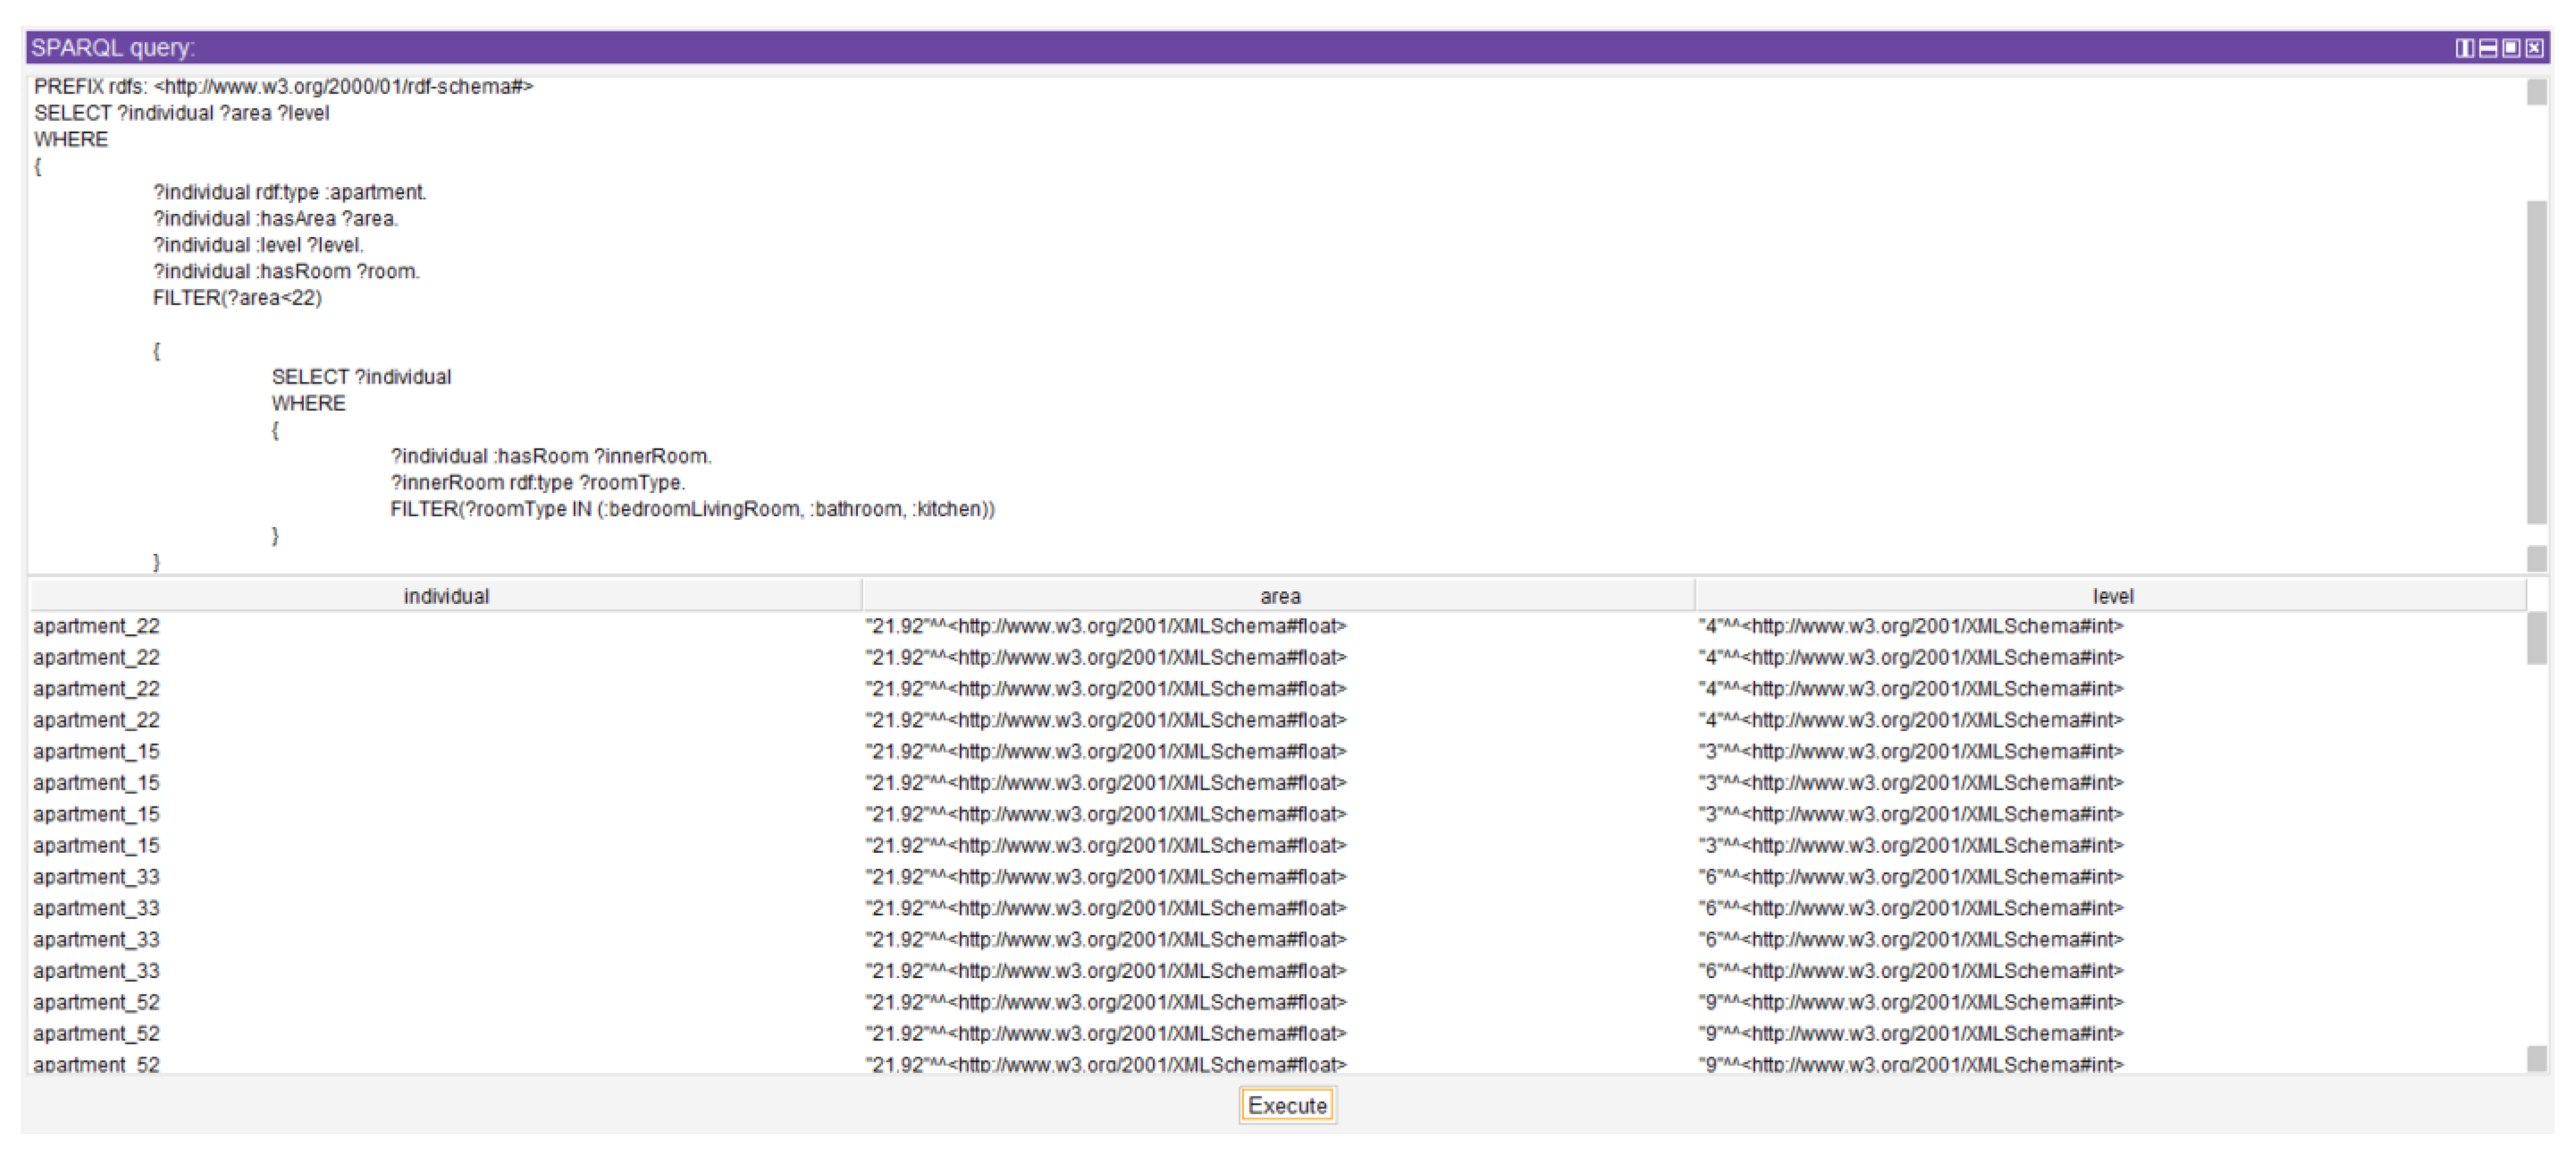Click the results table scroll-down arrow
This screenshot has width=2576, height=1165.
pos(2536,1058)
